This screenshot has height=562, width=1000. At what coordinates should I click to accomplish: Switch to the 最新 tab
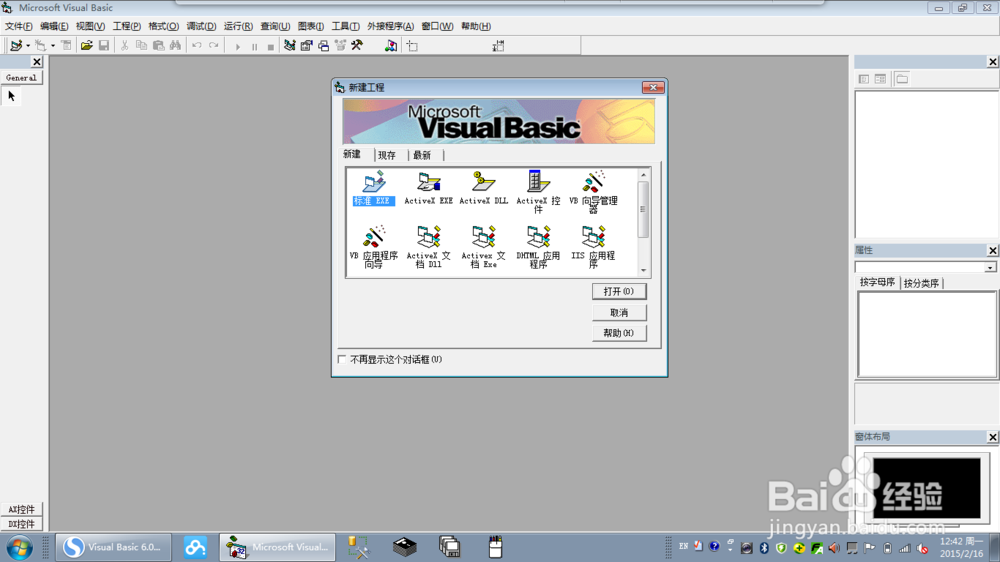422,155
